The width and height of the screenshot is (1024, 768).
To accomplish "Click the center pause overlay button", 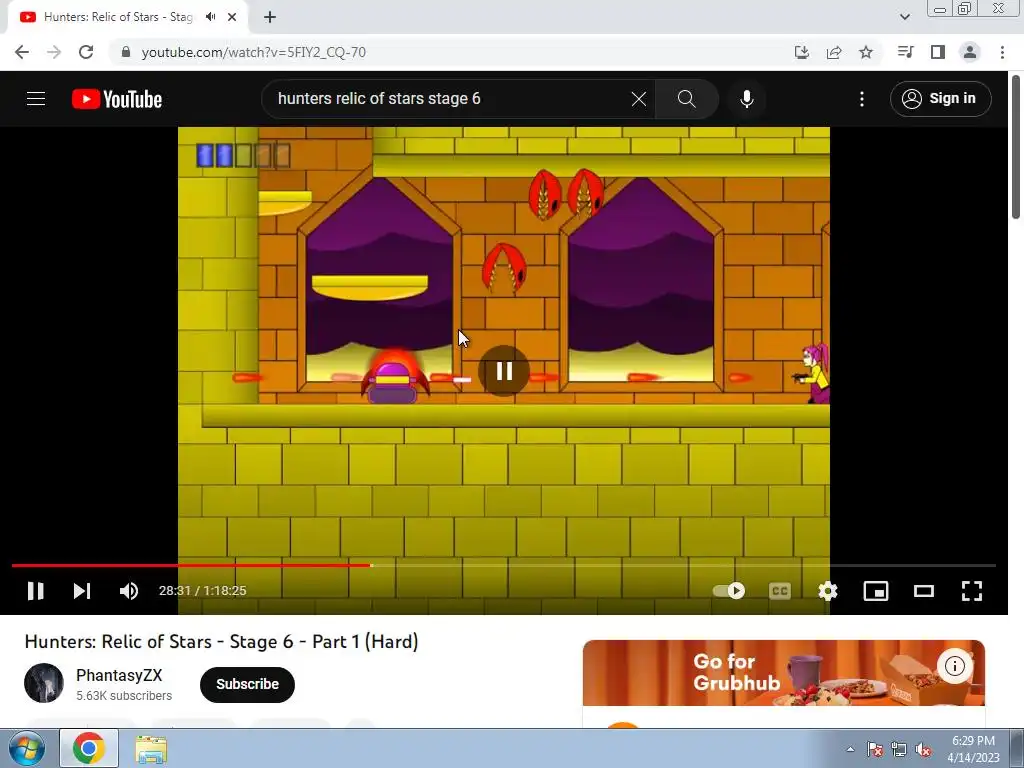I will 504,371.
